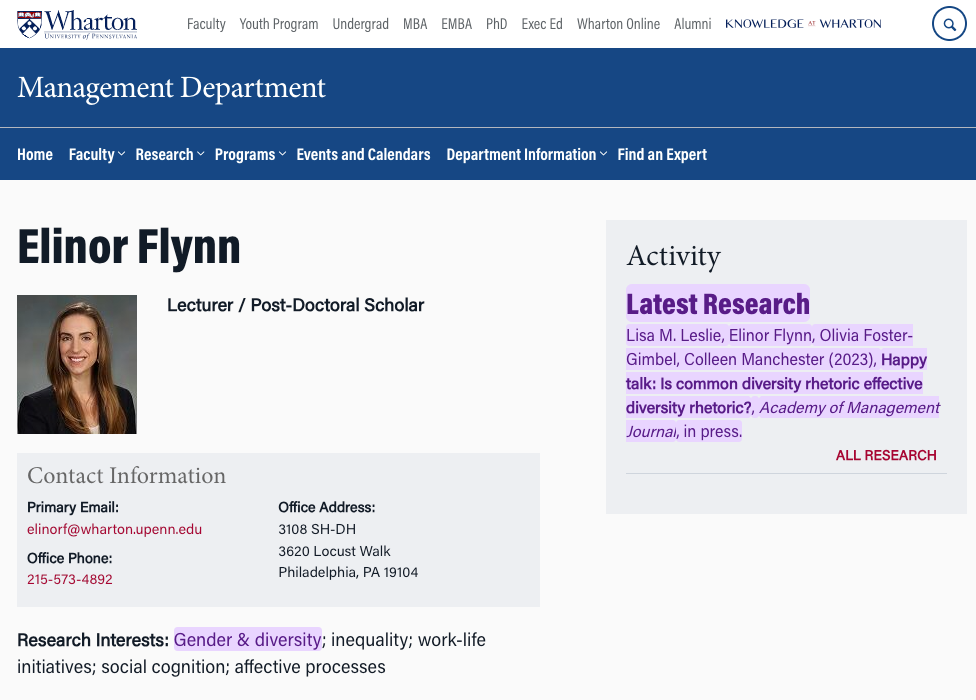Click the Wharton logo
976x700 pixels.
[x=77, y=24]
